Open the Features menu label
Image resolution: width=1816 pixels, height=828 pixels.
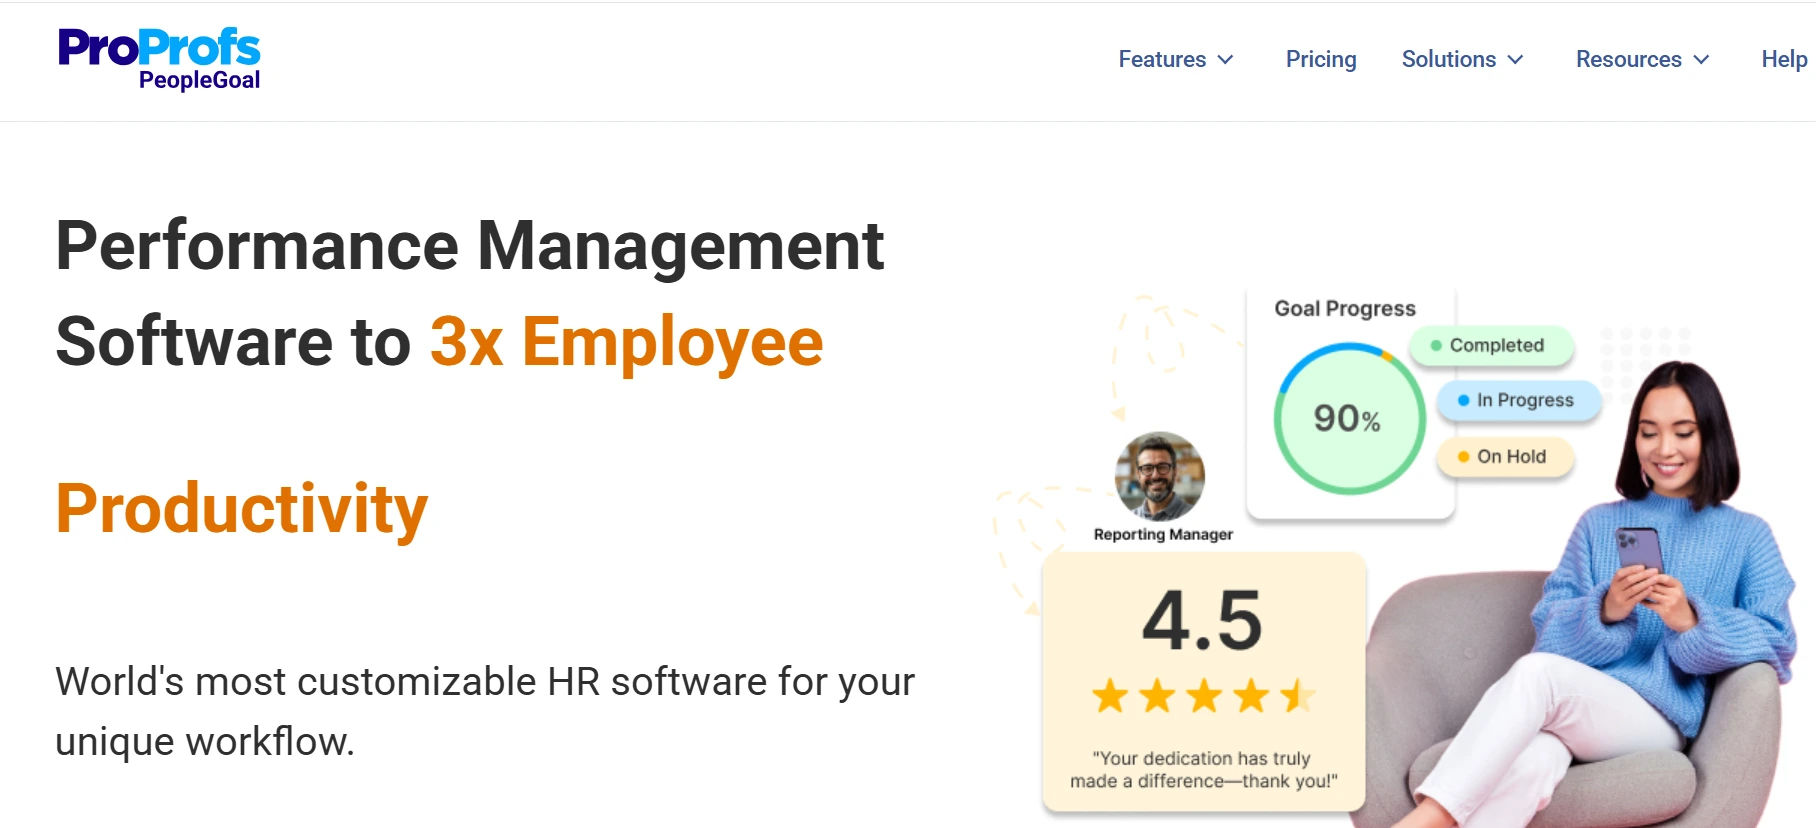1162,60
